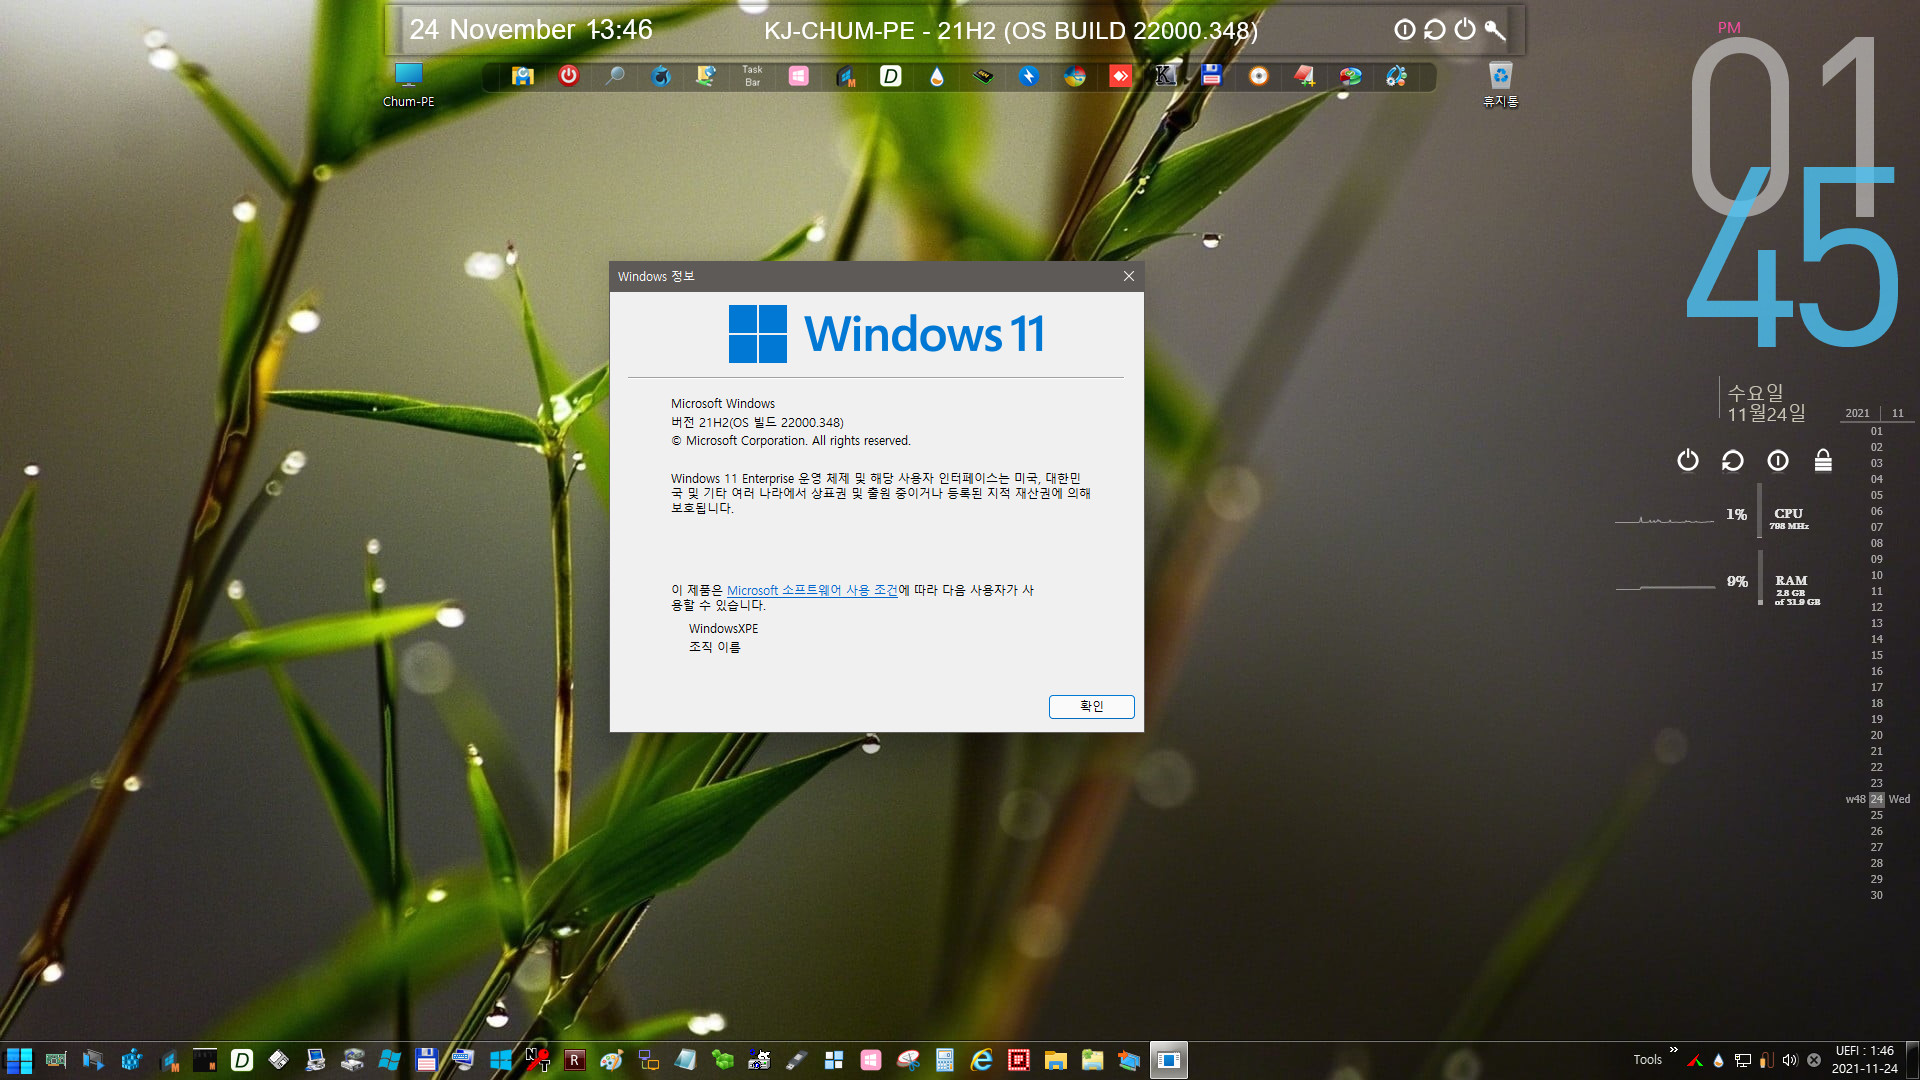
Task: Open the folder backup icon at dock start
Action: click(522, 76)
